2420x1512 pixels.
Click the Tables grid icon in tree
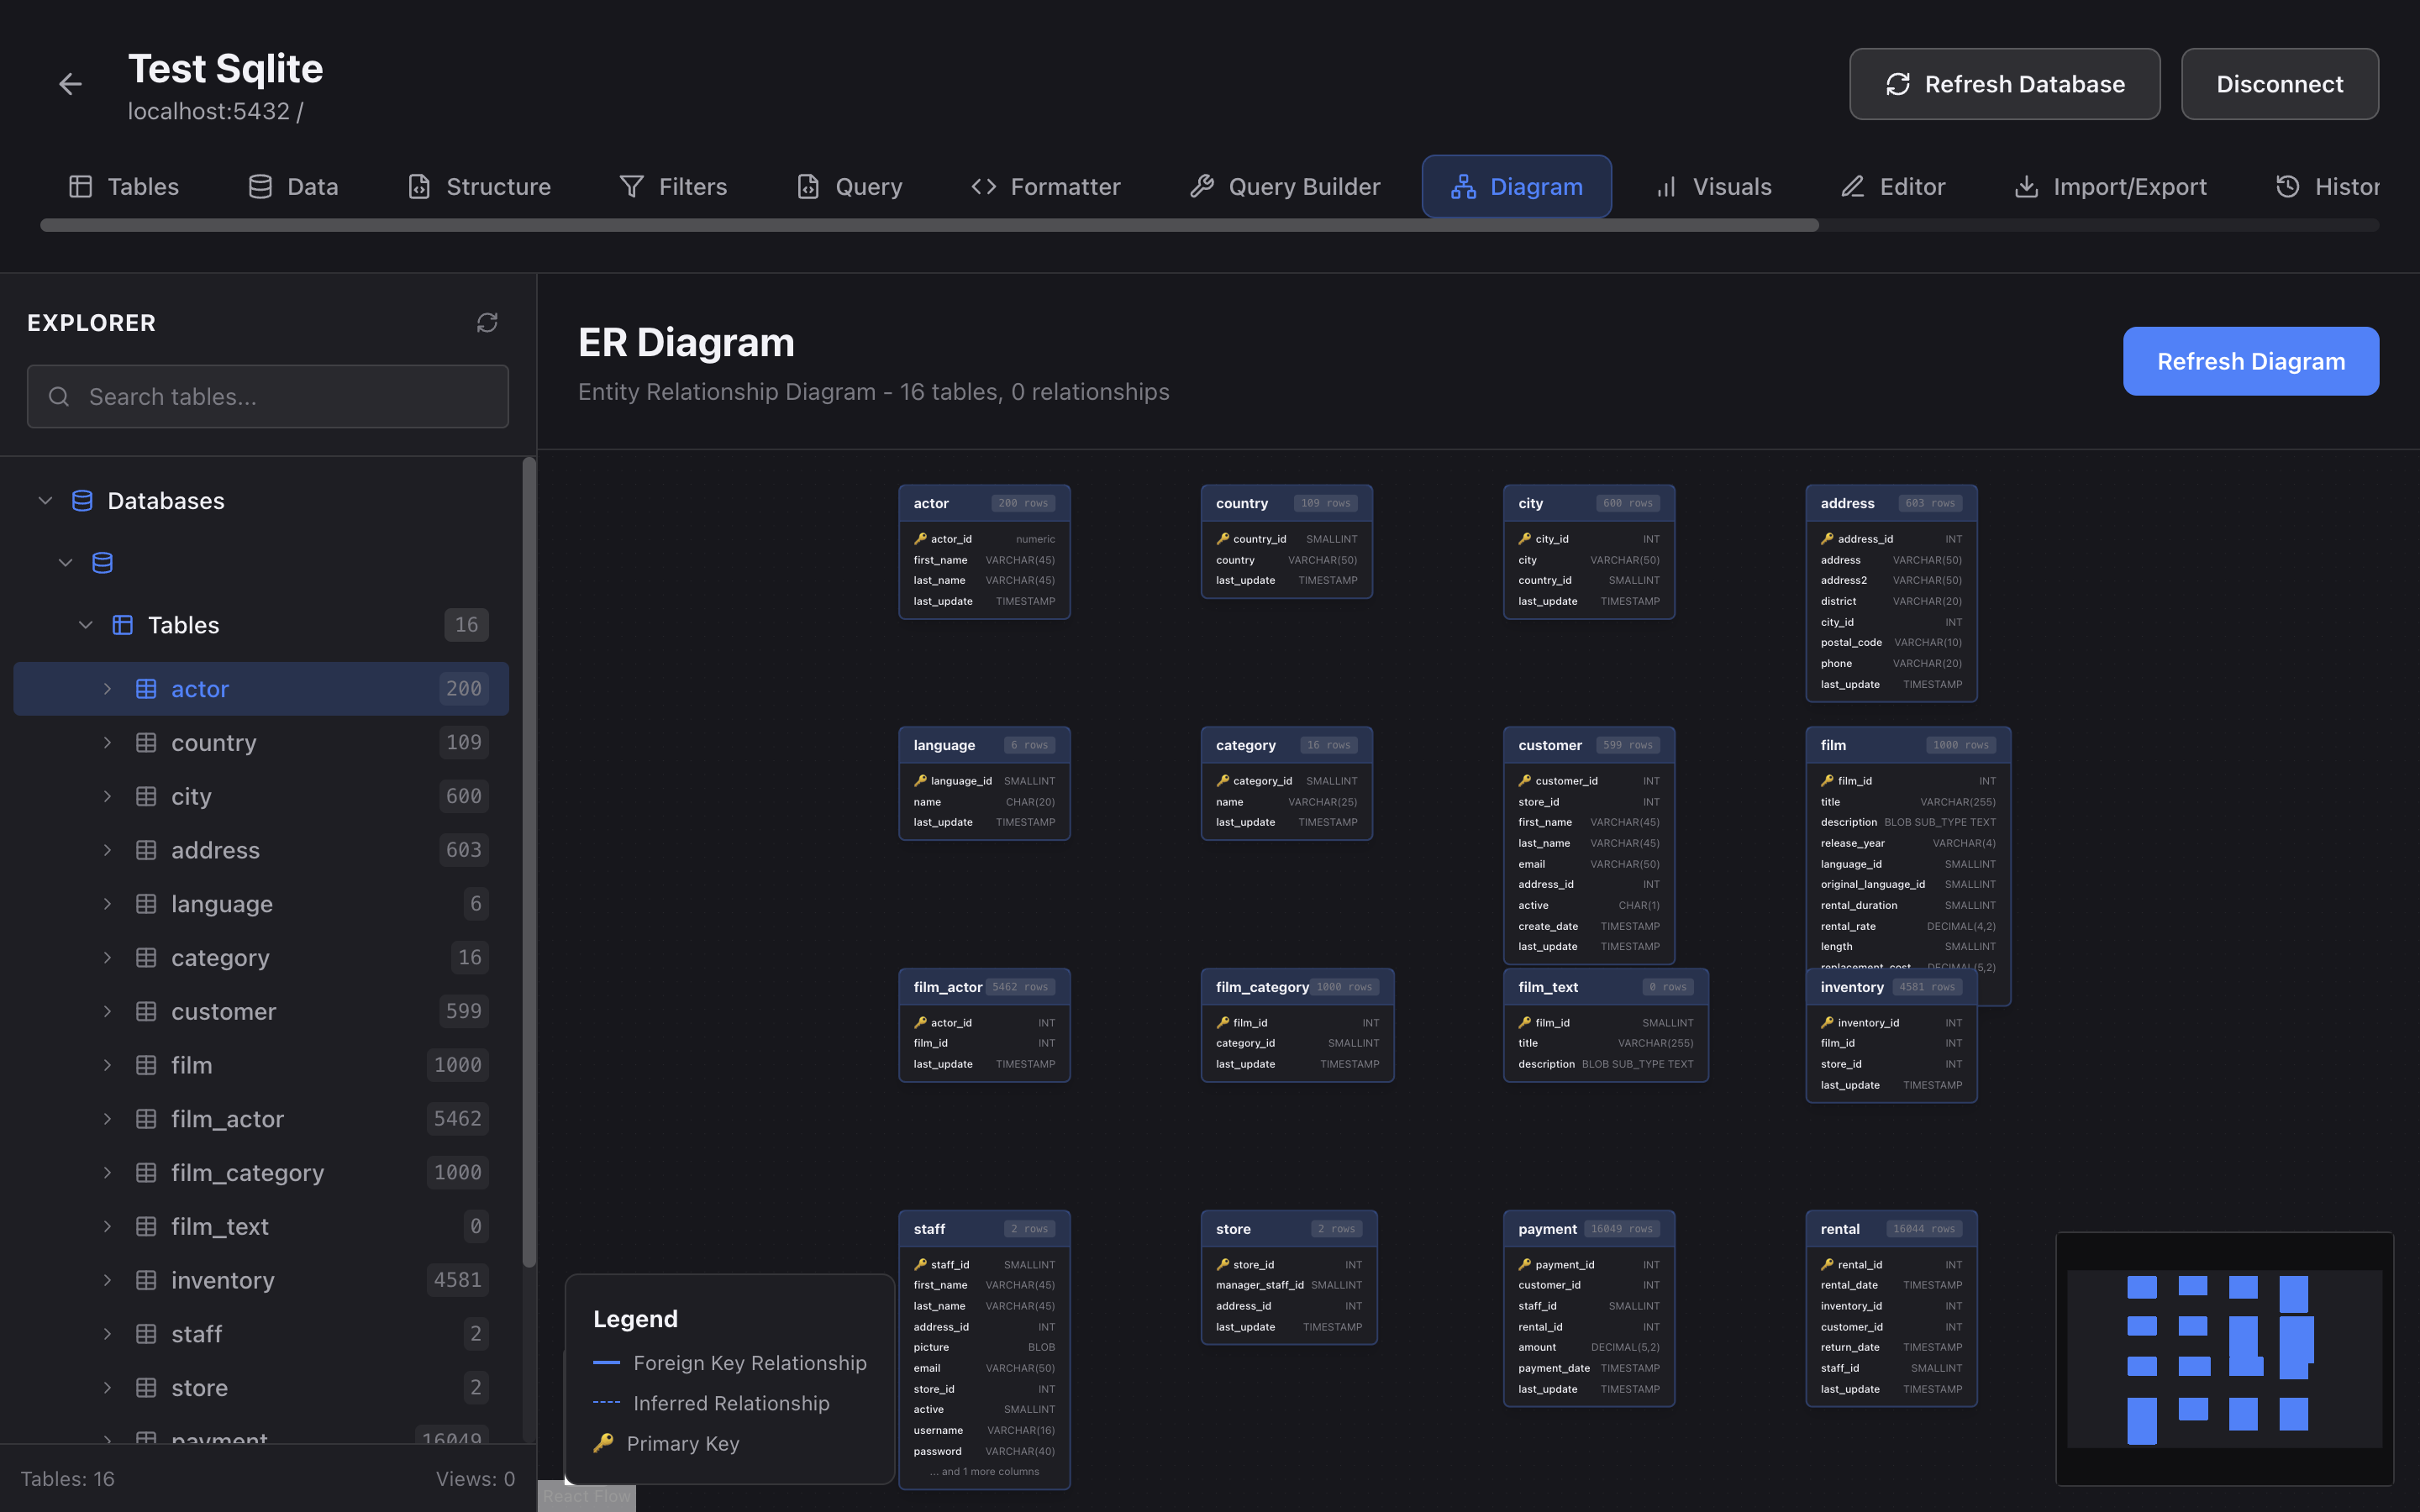123,625
